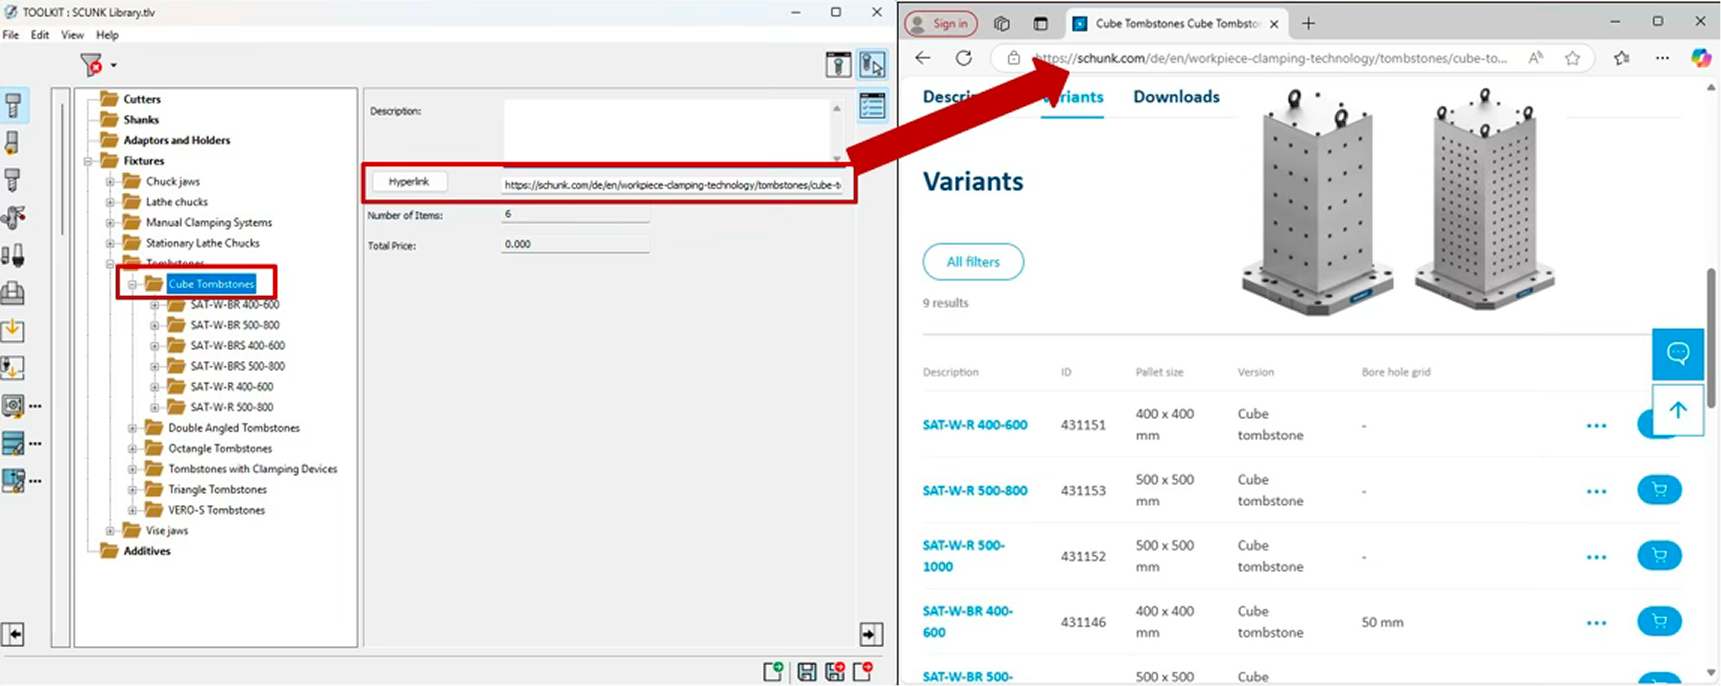The width and height of the screenshot is (1721, 686).
Task: Click the lock icon in the address bar
Action: [x=1013, y=58]
